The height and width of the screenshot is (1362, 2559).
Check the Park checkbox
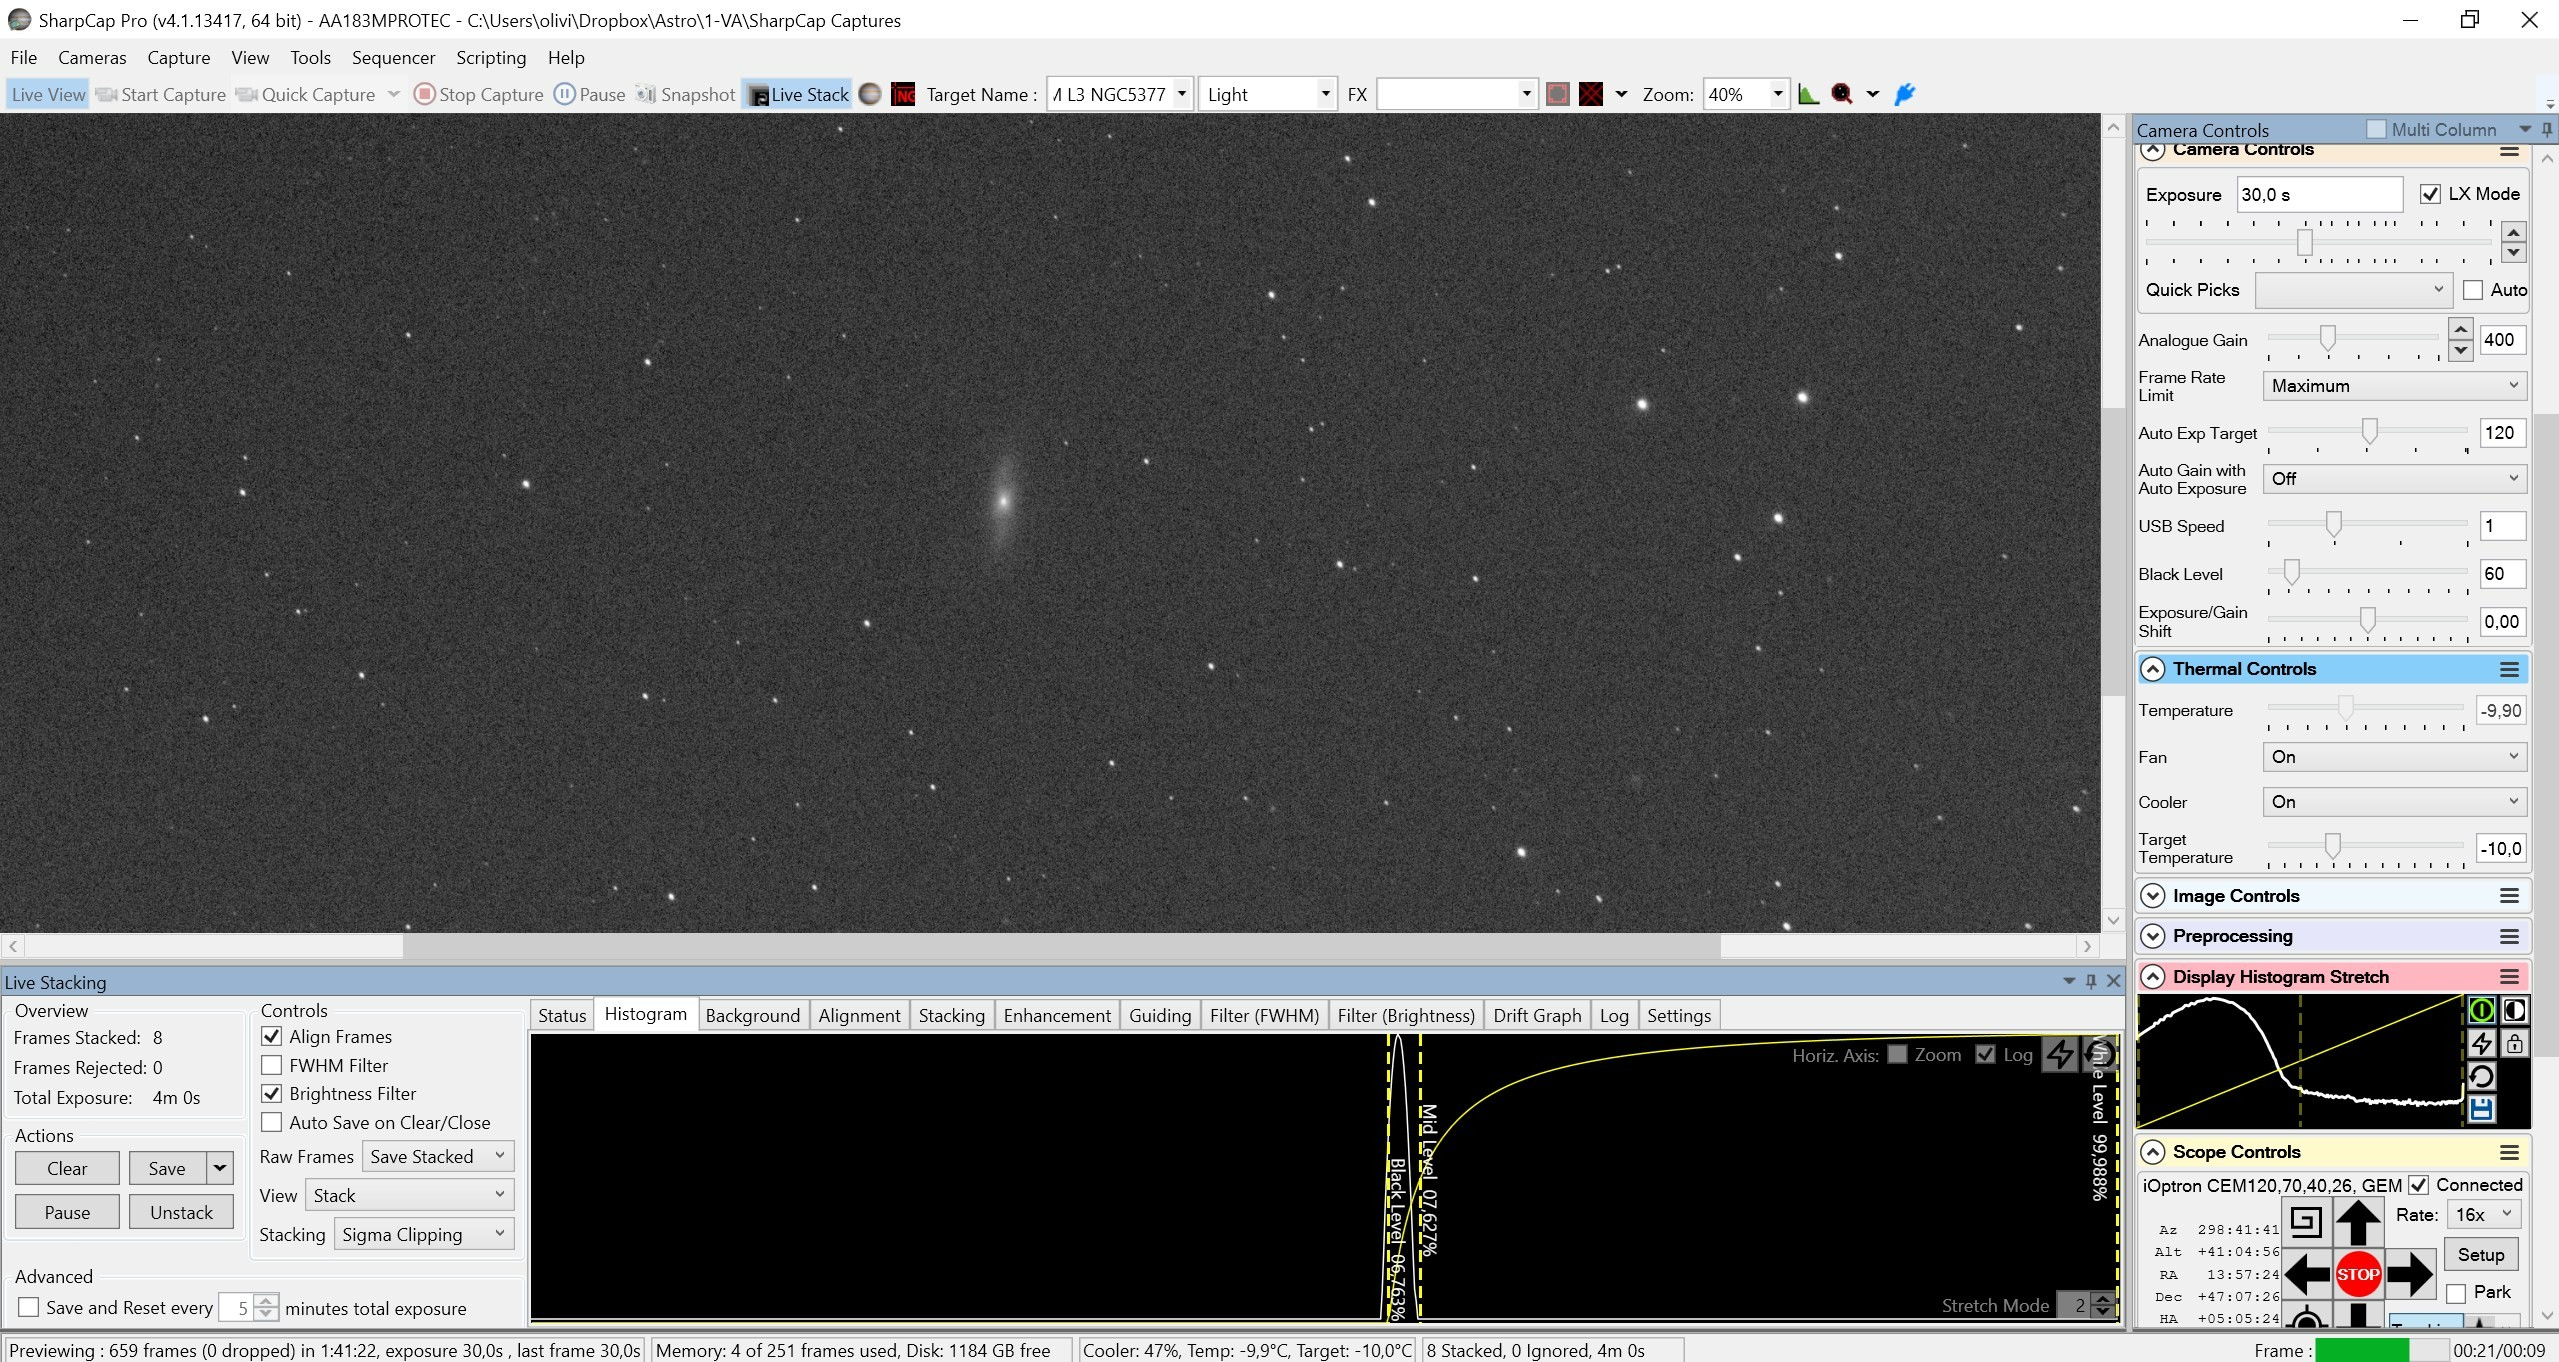(x=2456, y=1294)
